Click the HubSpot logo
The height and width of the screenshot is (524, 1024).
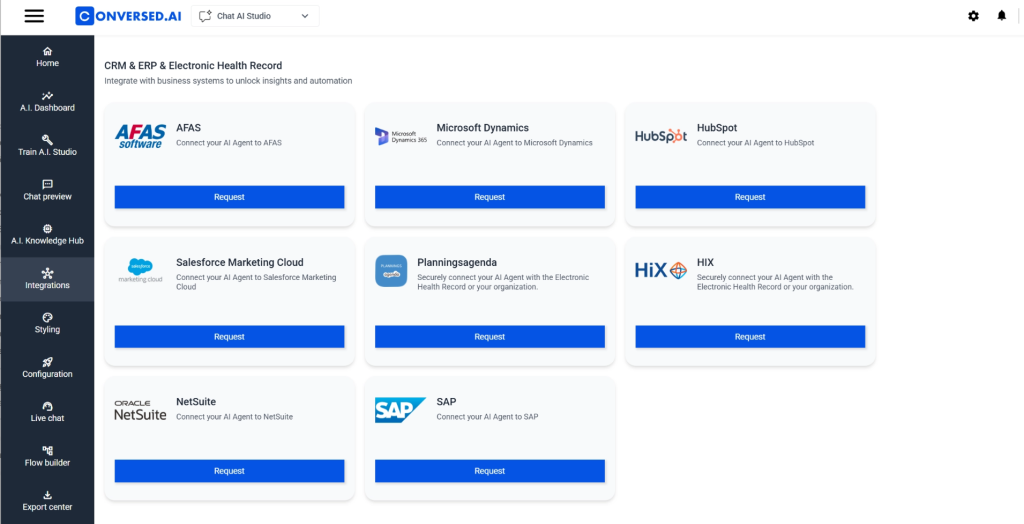[661, 136]
